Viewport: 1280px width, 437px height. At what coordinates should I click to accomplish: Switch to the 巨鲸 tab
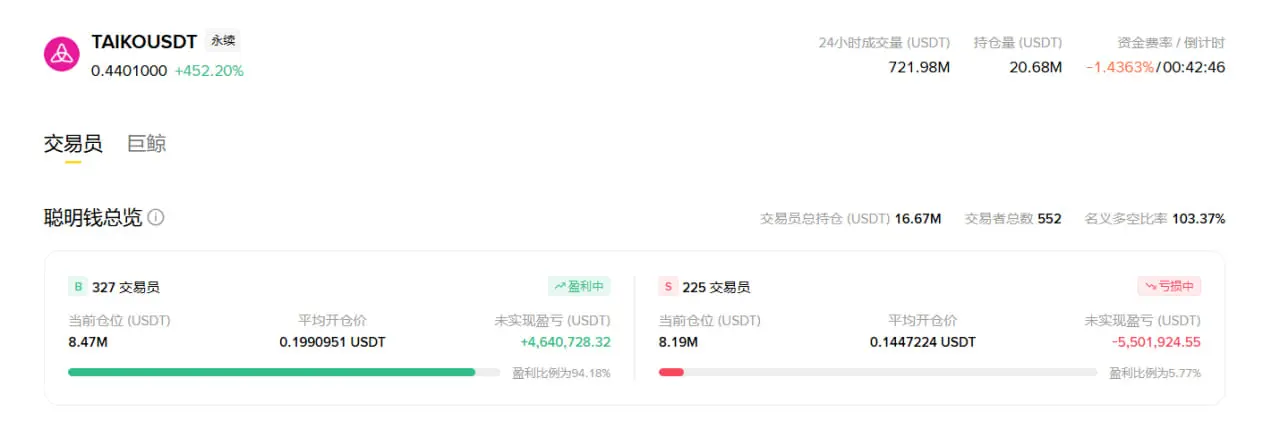coord(147,143)
